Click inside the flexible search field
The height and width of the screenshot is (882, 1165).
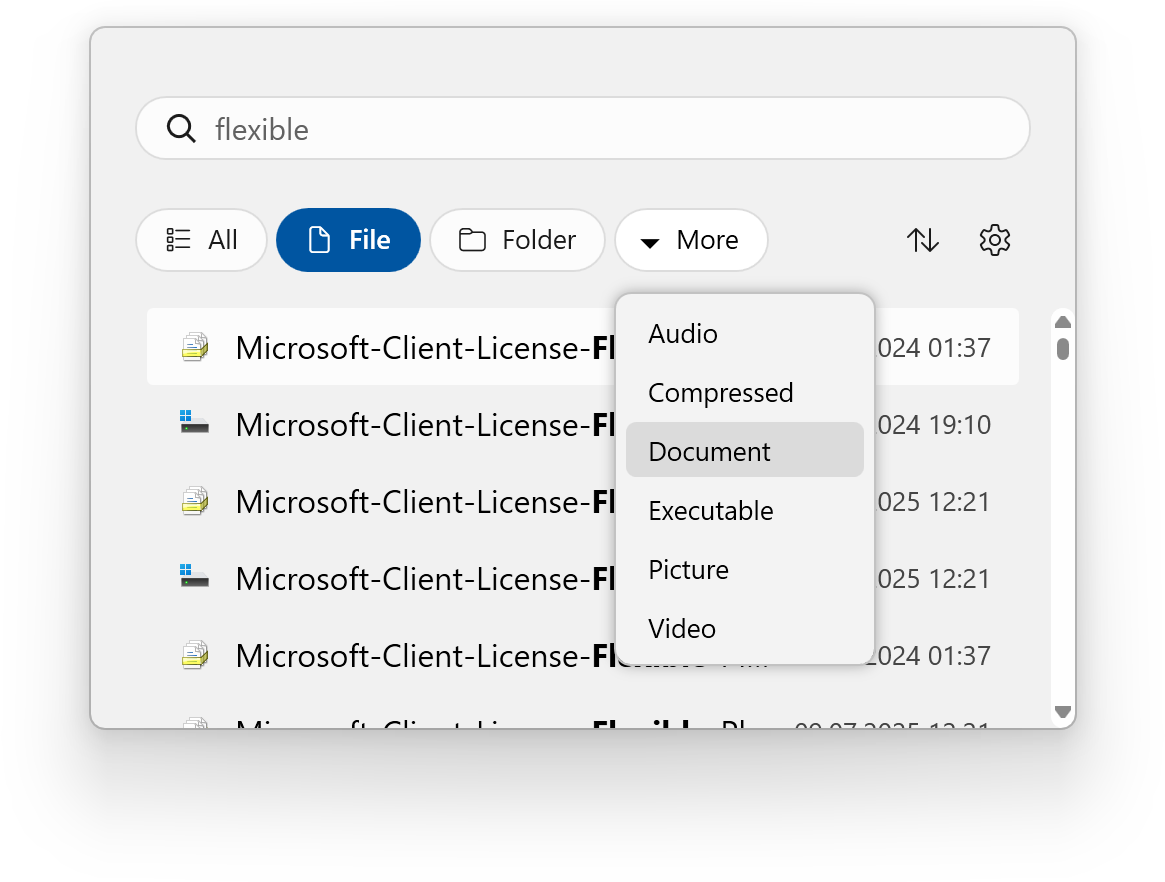500,128
